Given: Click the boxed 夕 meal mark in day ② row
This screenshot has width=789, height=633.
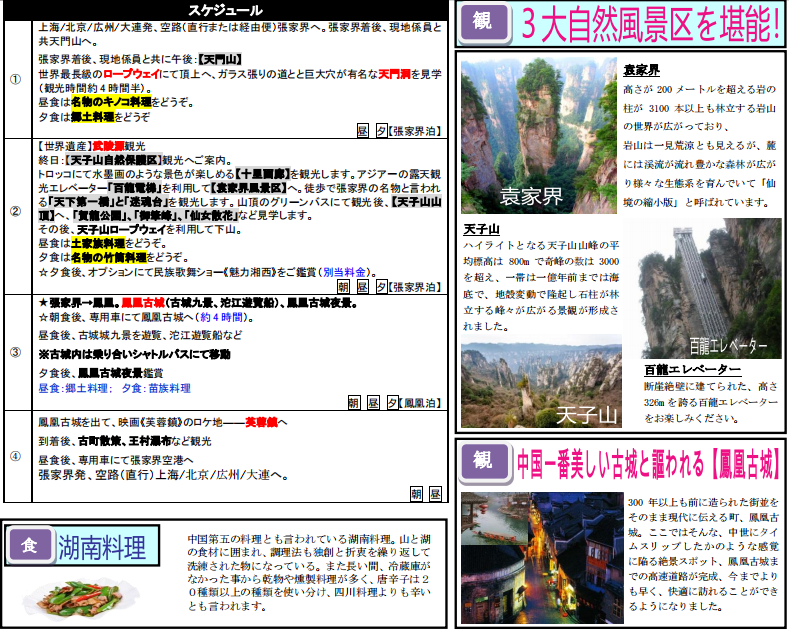Looking at the screenshot, I should [x=382, y=287].
